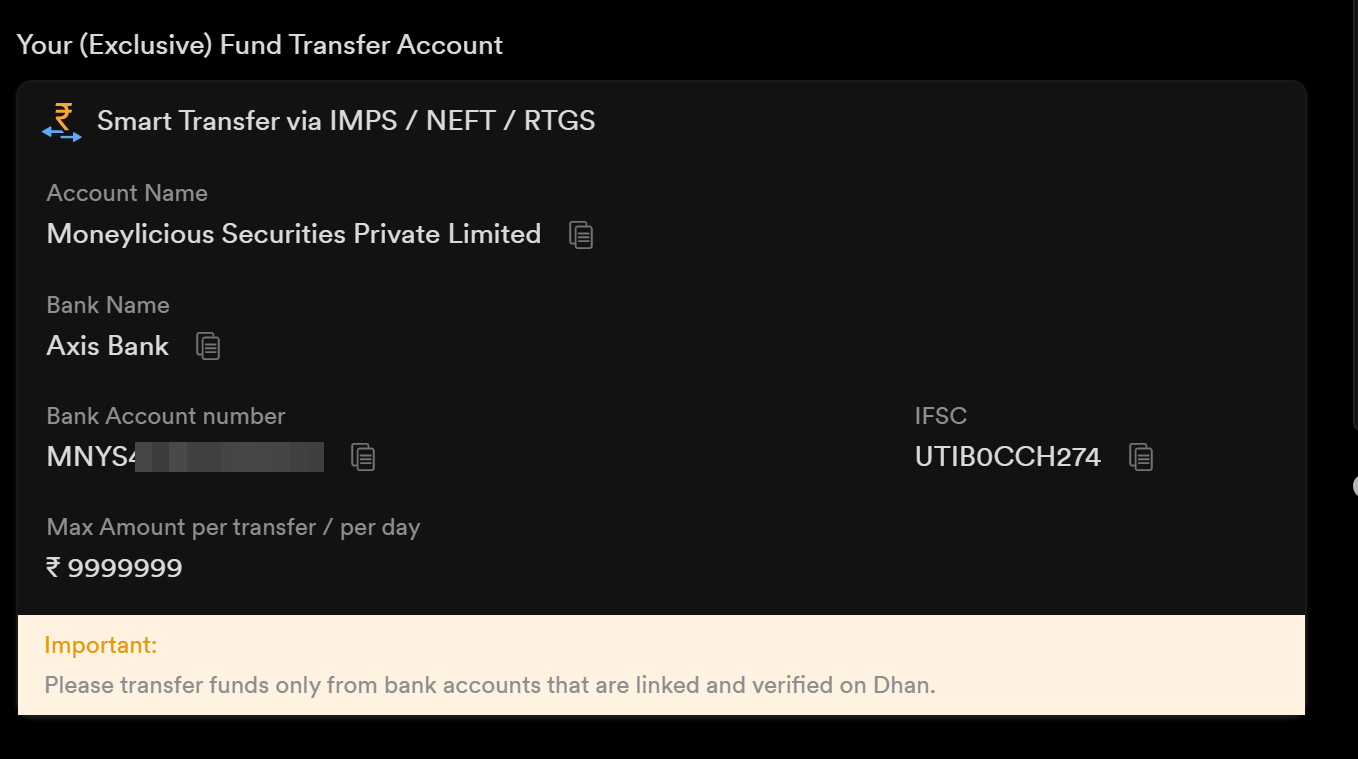Click the linked bank accounts notice text
Viewport: 1358px width, 759px height.
pos(490,685)
